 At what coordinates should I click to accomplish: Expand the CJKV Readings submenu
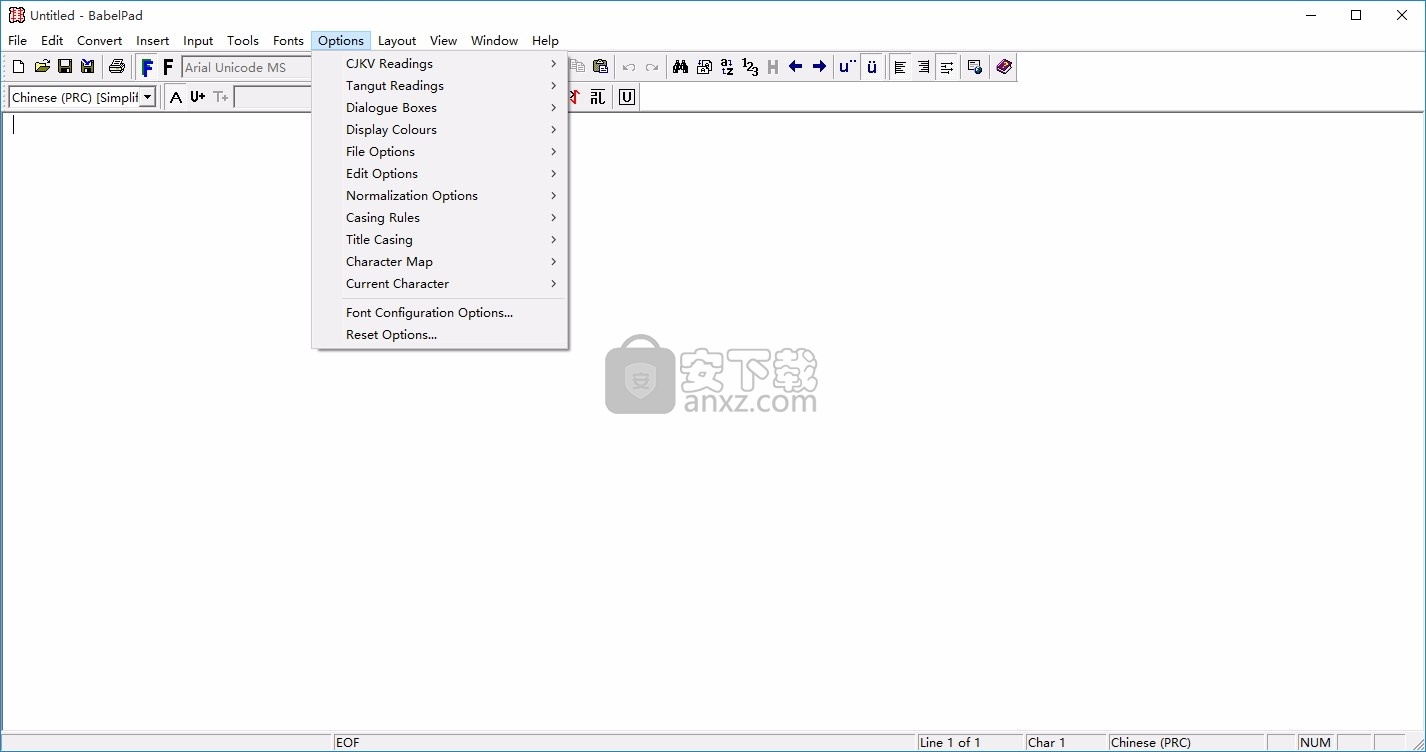pyautogui.click(x=440, y=64)
